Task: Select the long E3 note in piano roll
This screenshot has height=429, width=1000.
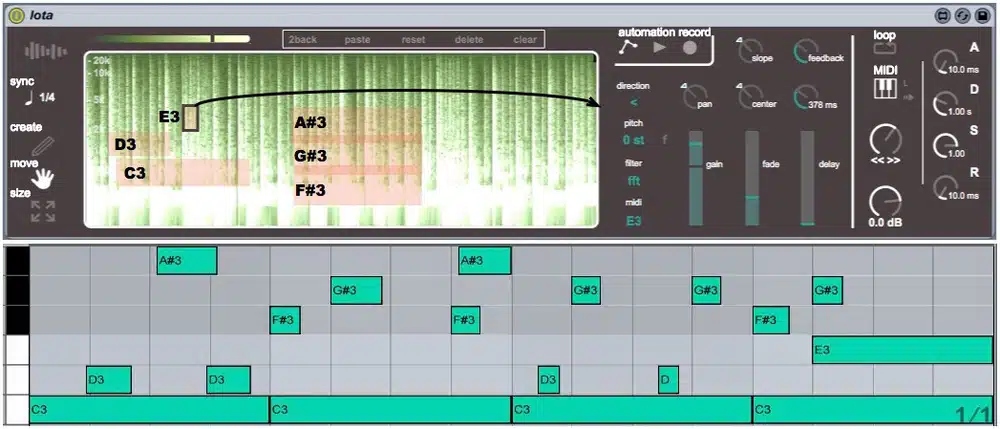Action: pos(902,349)
